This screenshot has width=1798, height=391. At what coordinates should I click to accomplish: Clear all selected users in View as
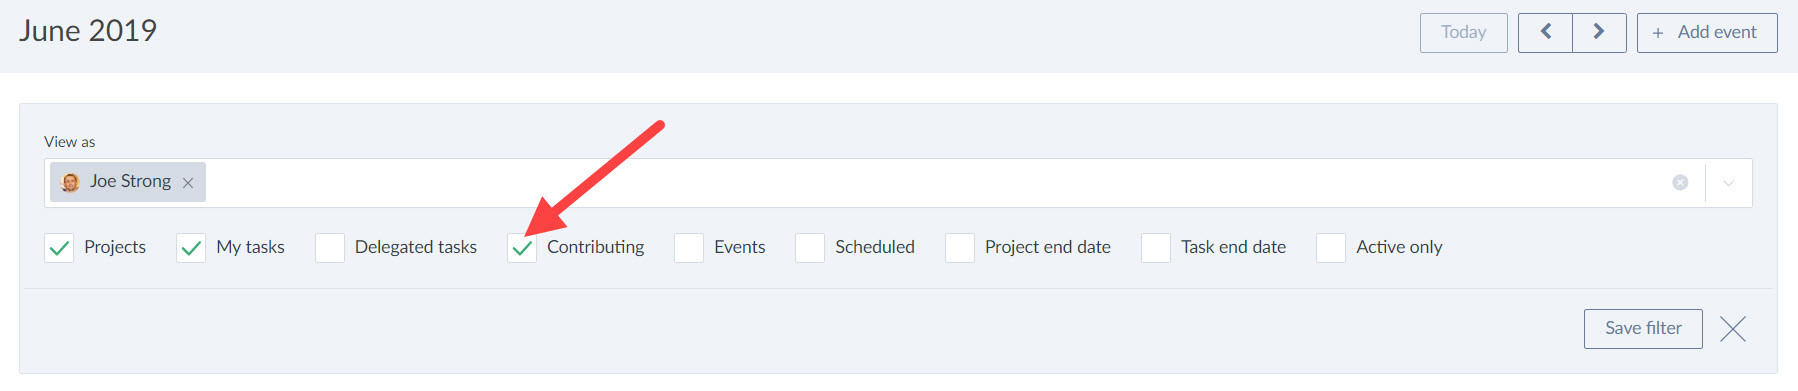click(x=1680, y=183)
